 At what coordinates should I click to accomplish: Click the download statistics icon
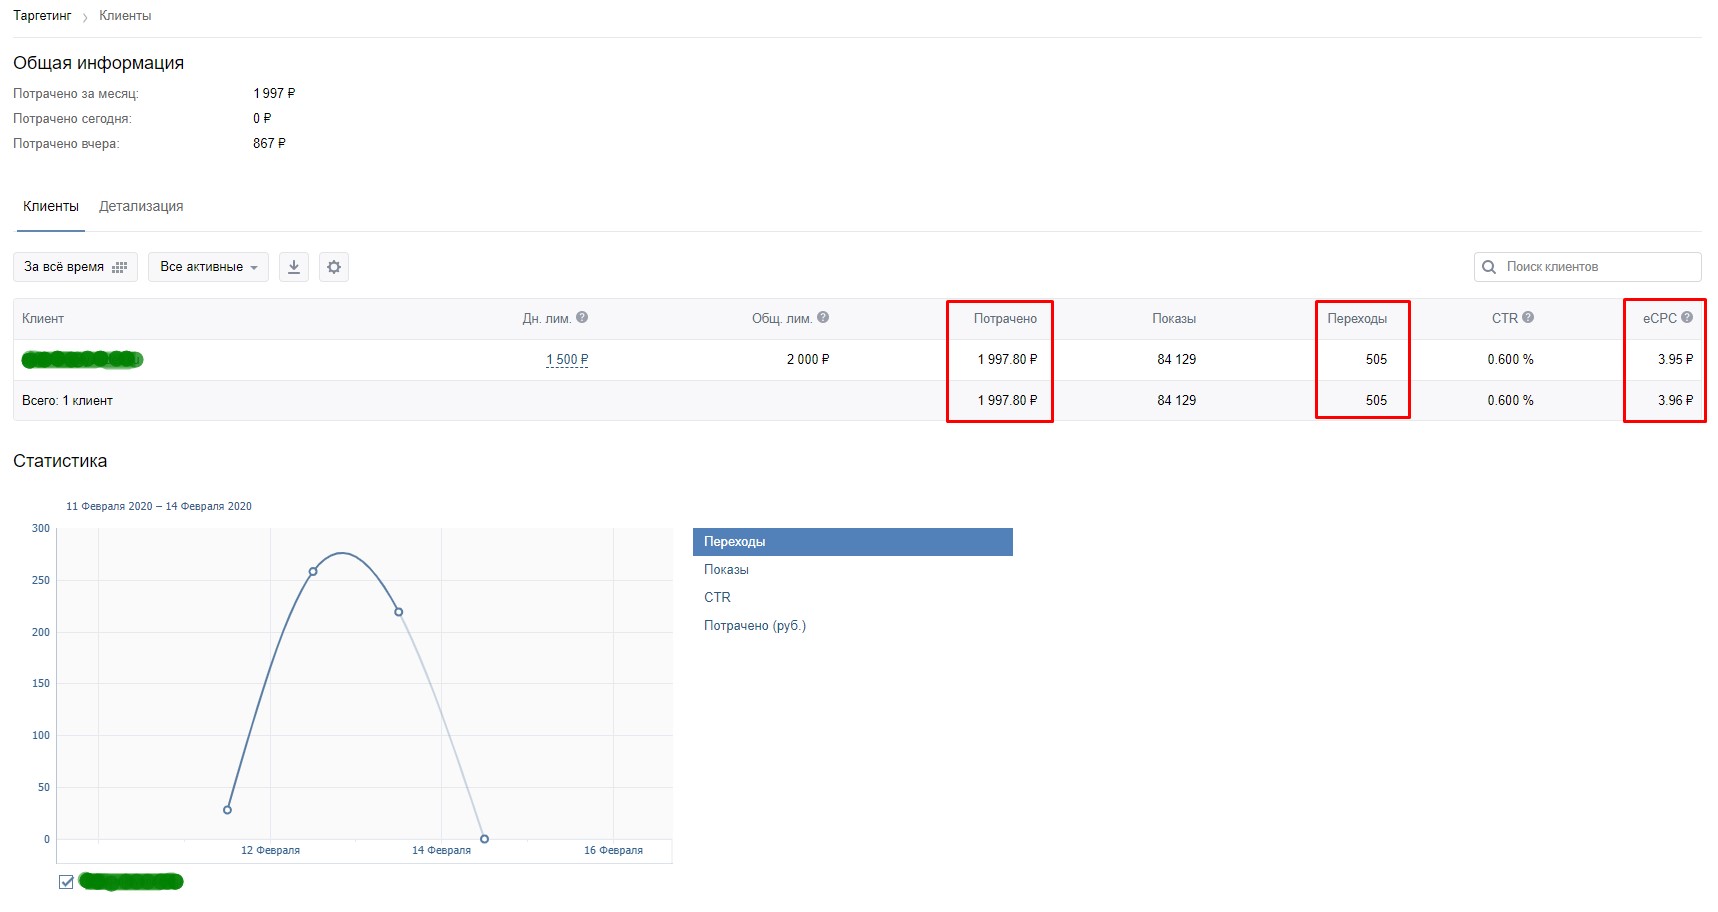tap(294, 267)
